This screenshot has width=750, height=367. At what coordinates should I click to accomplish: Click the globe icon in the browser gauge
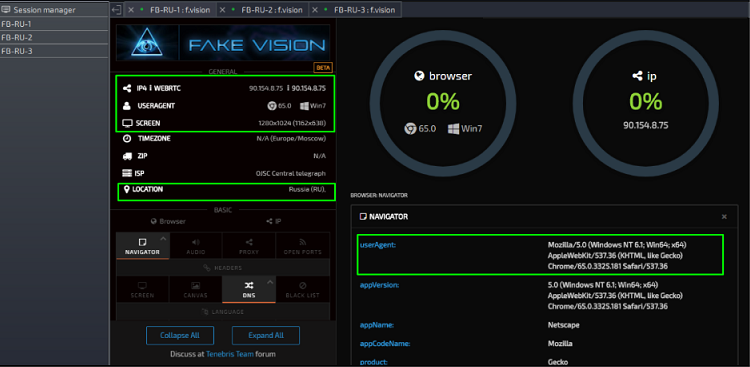(x=419, y=76)
